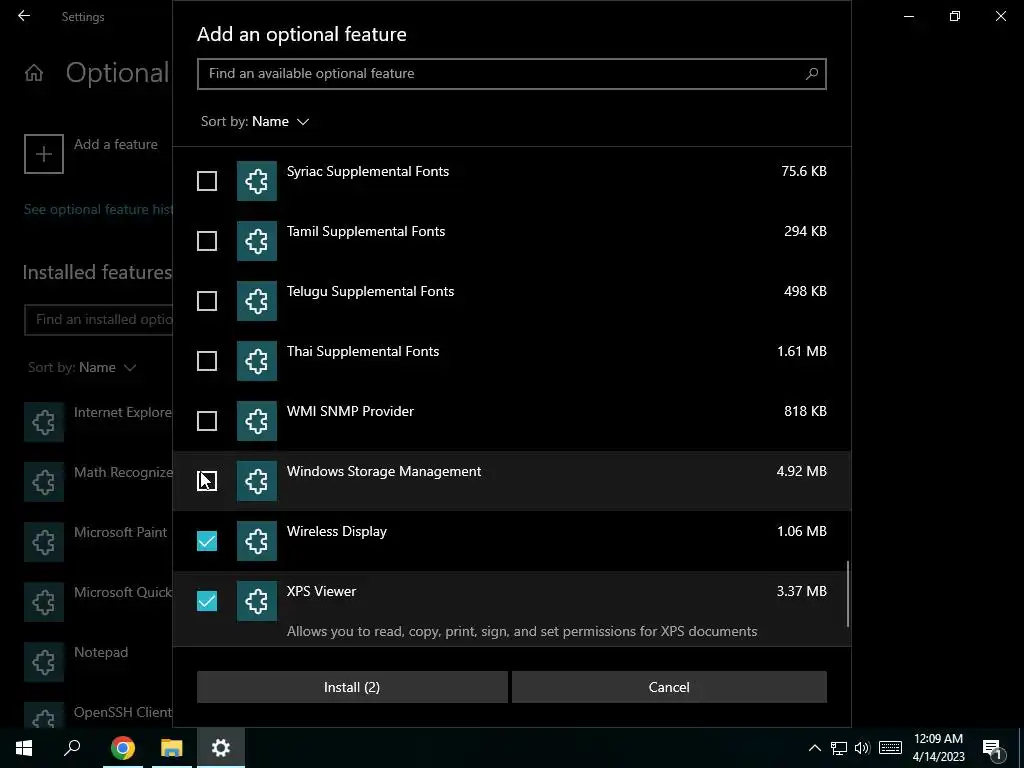This screenshot has width=1024, height=768.
Task: Tick the Telugu Supplemental Fonts checkbox
Action: [x=207, y=301]
